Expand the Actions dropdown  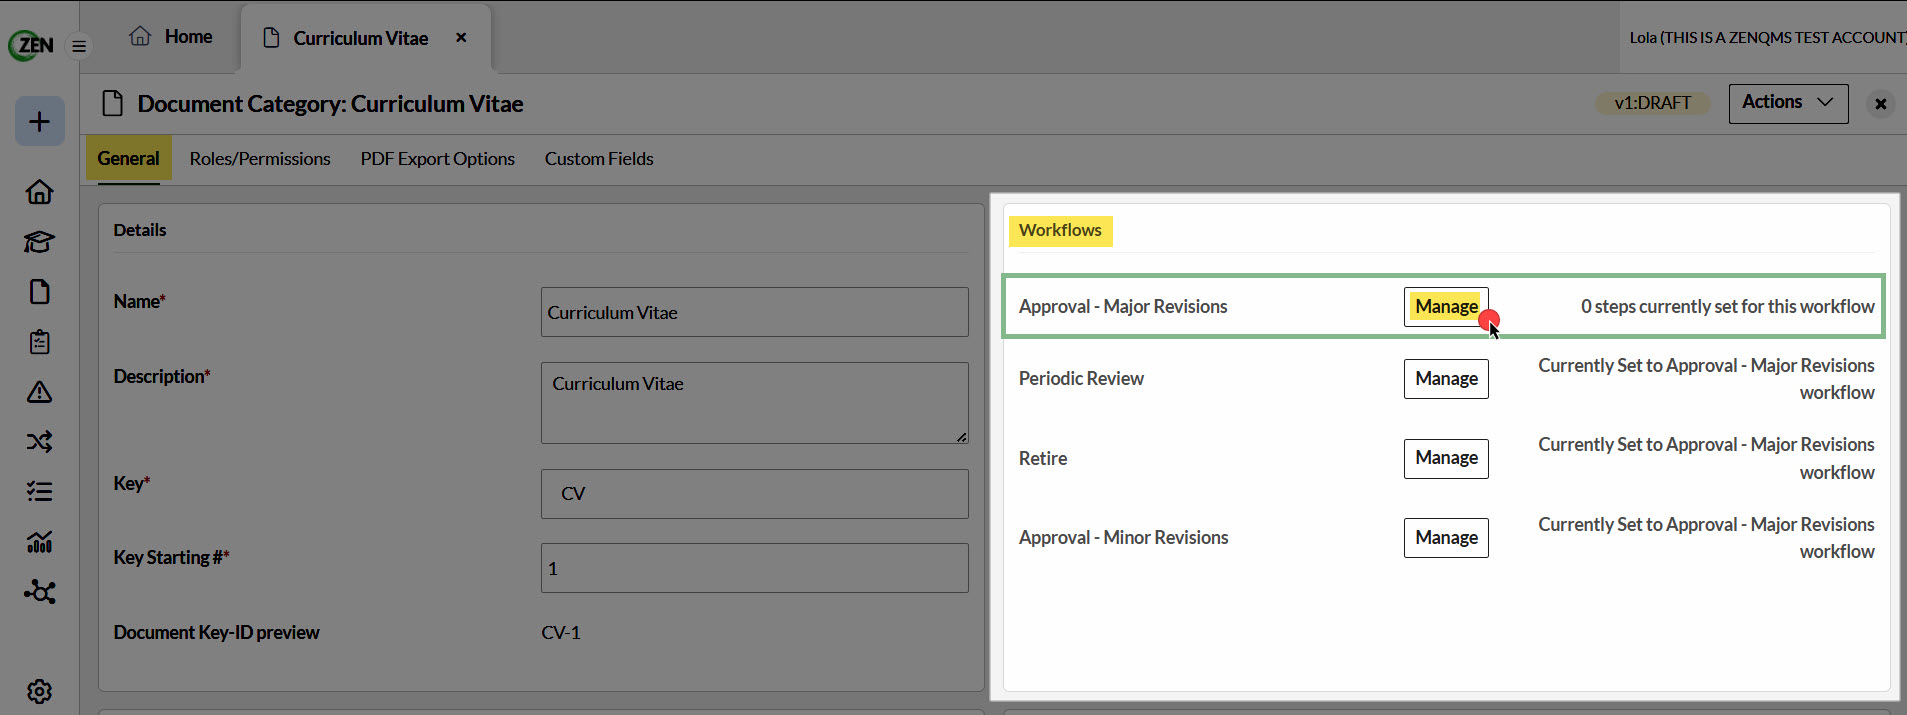click(1788, 103)
